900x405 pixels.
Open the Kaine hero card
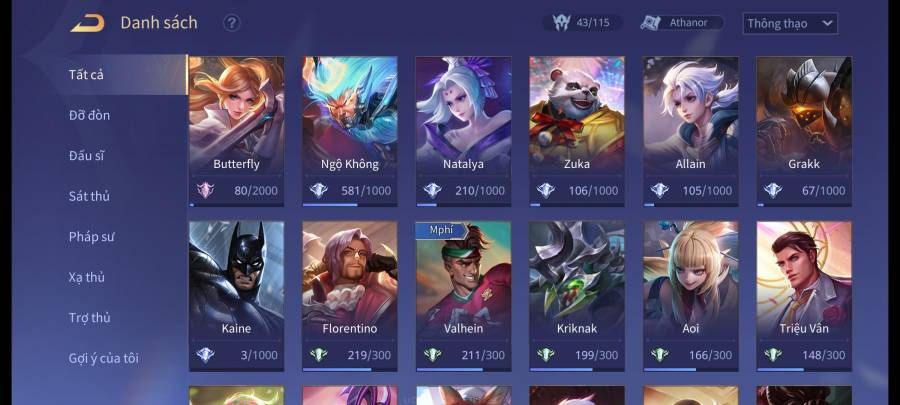(236, 296)
